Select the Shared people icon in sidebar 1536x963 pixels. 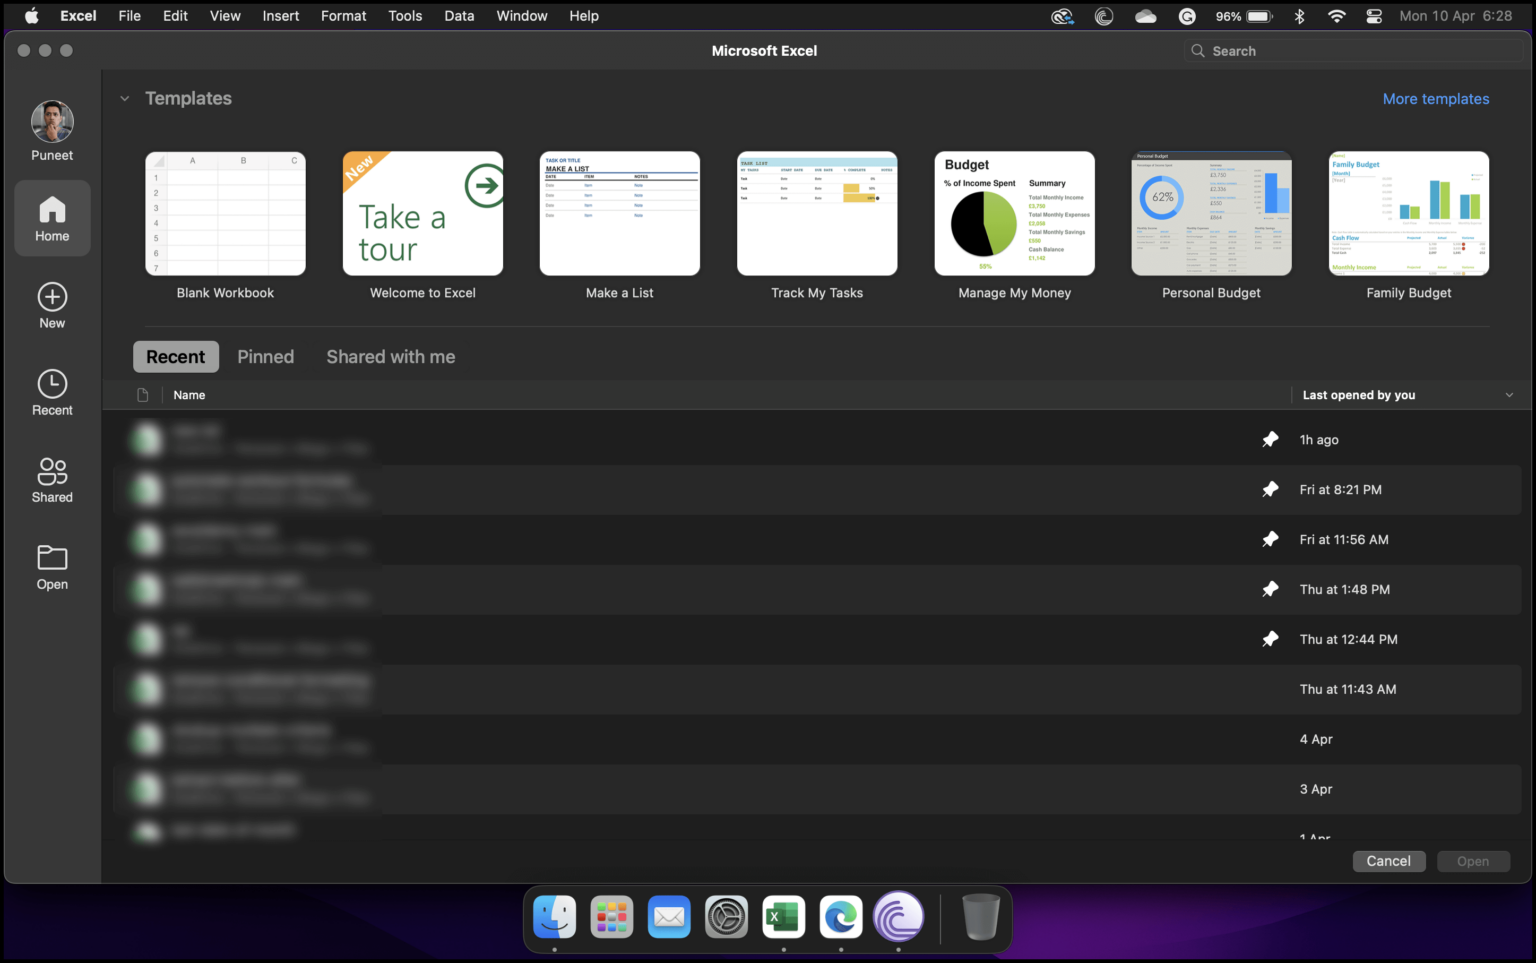(x=52, y=471)
